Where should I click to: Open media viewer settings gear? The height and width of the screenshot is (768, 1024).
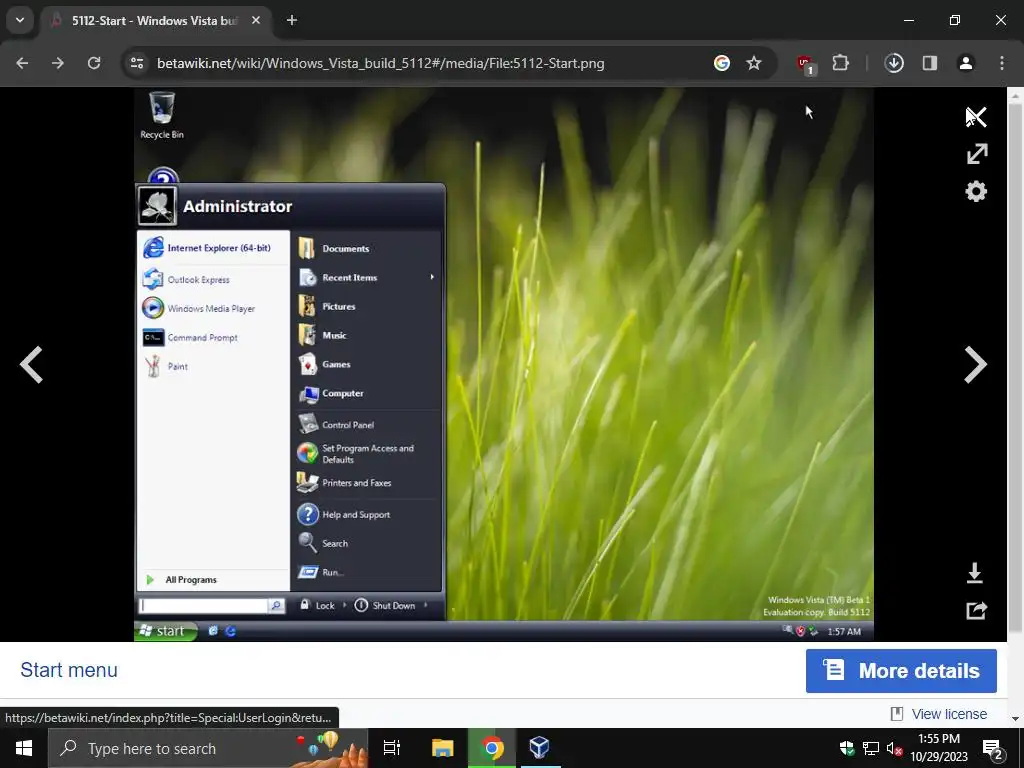click(976, 191)
